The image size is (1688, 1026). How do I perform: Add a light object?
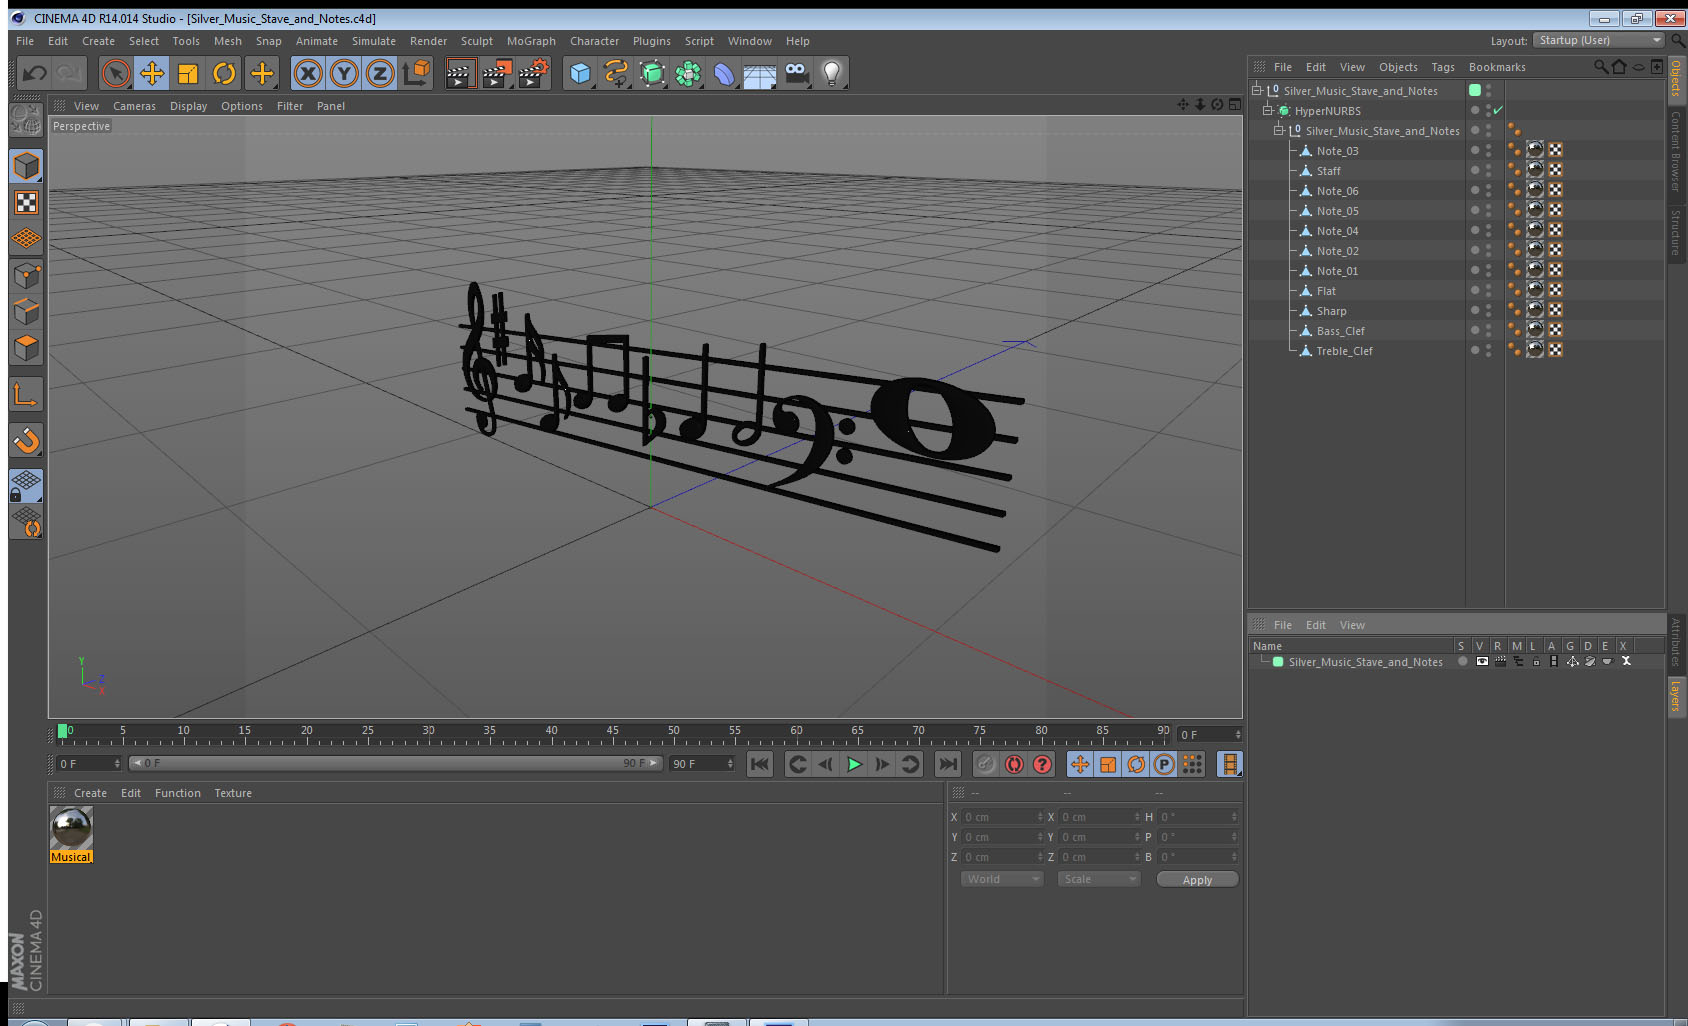tap(832, 73)
